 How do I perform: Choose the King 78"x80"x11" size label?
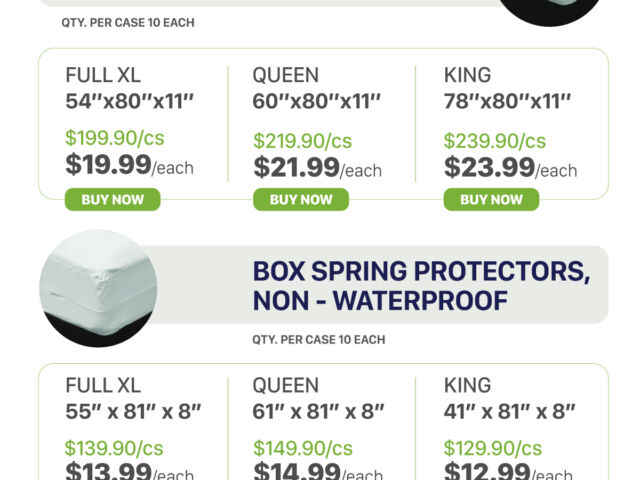(x=507, y=88)
